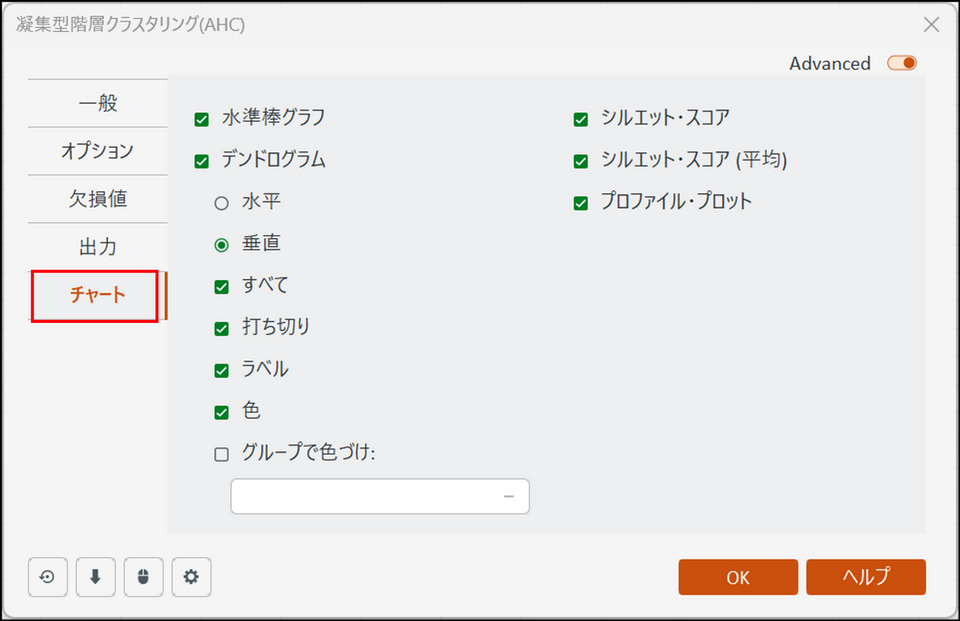Switch to the オプション tab
The height and width of the screenshot is (621, 960).
pyautogui.click(x=98, y=151)
